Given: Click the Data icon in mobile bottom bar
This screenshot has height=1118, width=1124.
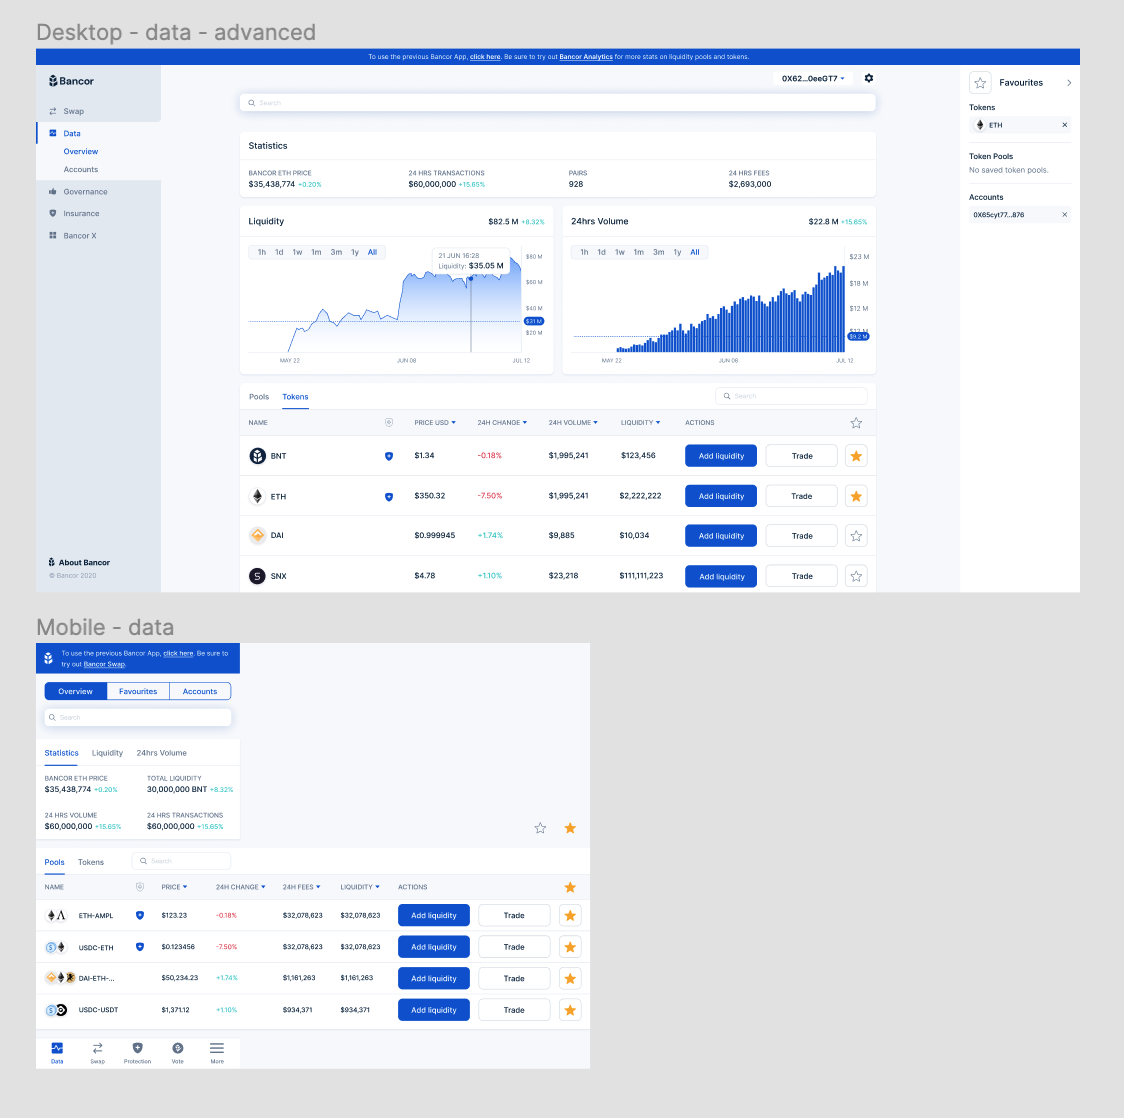Looking at the screenshot, I should click(57, 1048).
